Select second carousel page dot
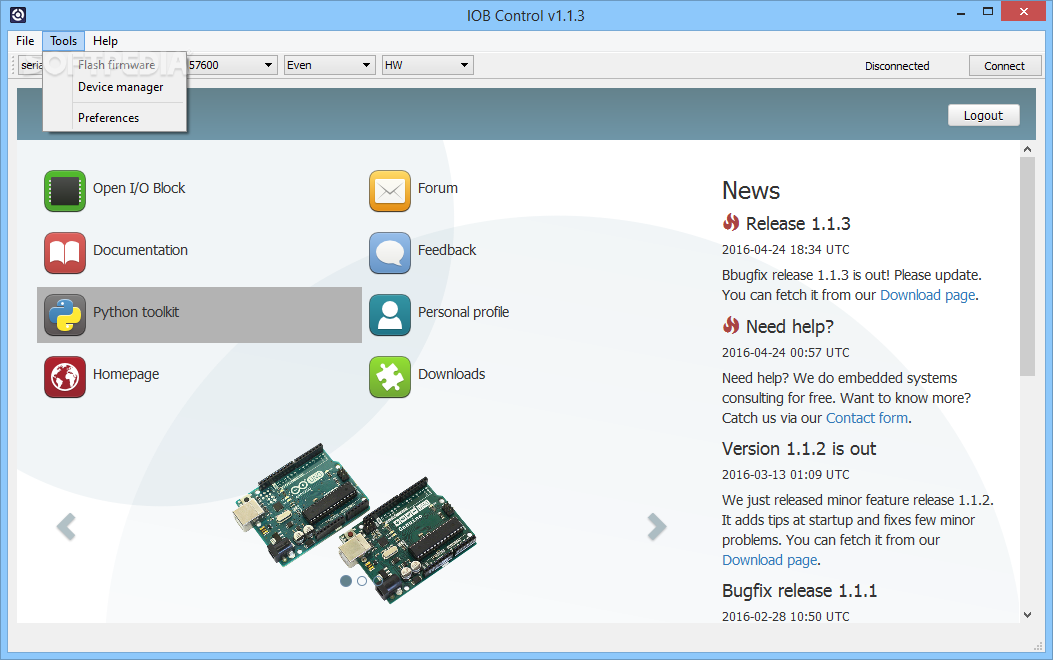1053x660 pixels. tap(362, 581)
